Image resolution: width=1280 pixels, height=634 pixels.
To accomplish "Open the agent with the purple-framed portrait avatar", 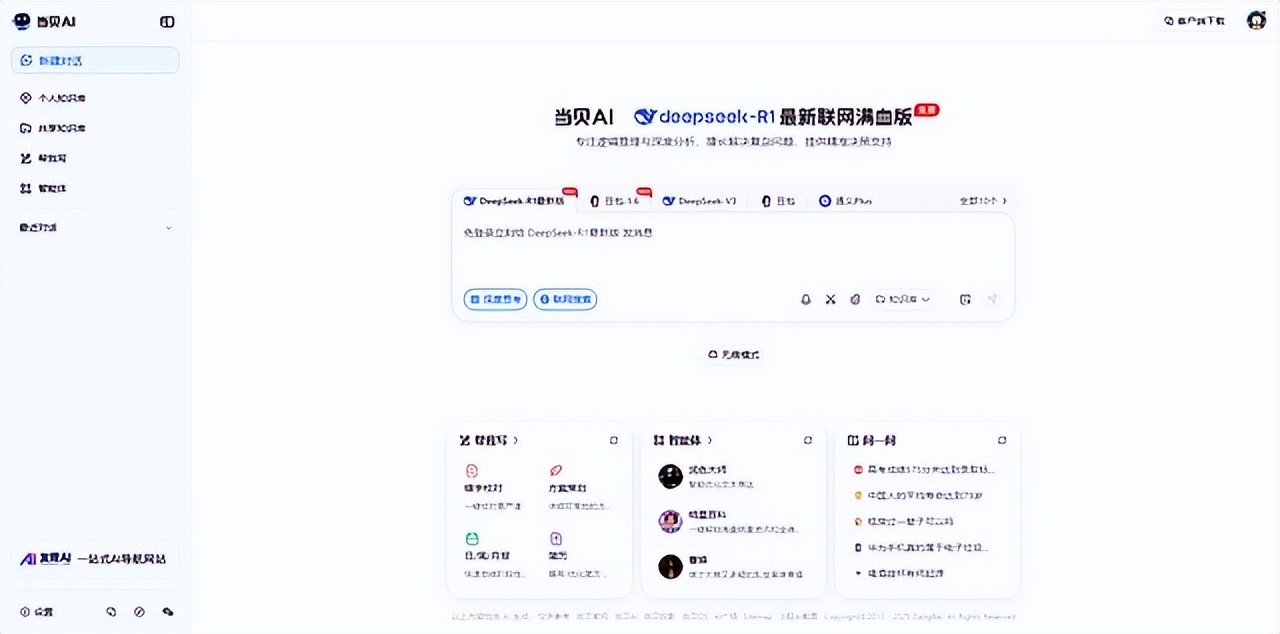I will pyautogui.click(x=670, y=521).
